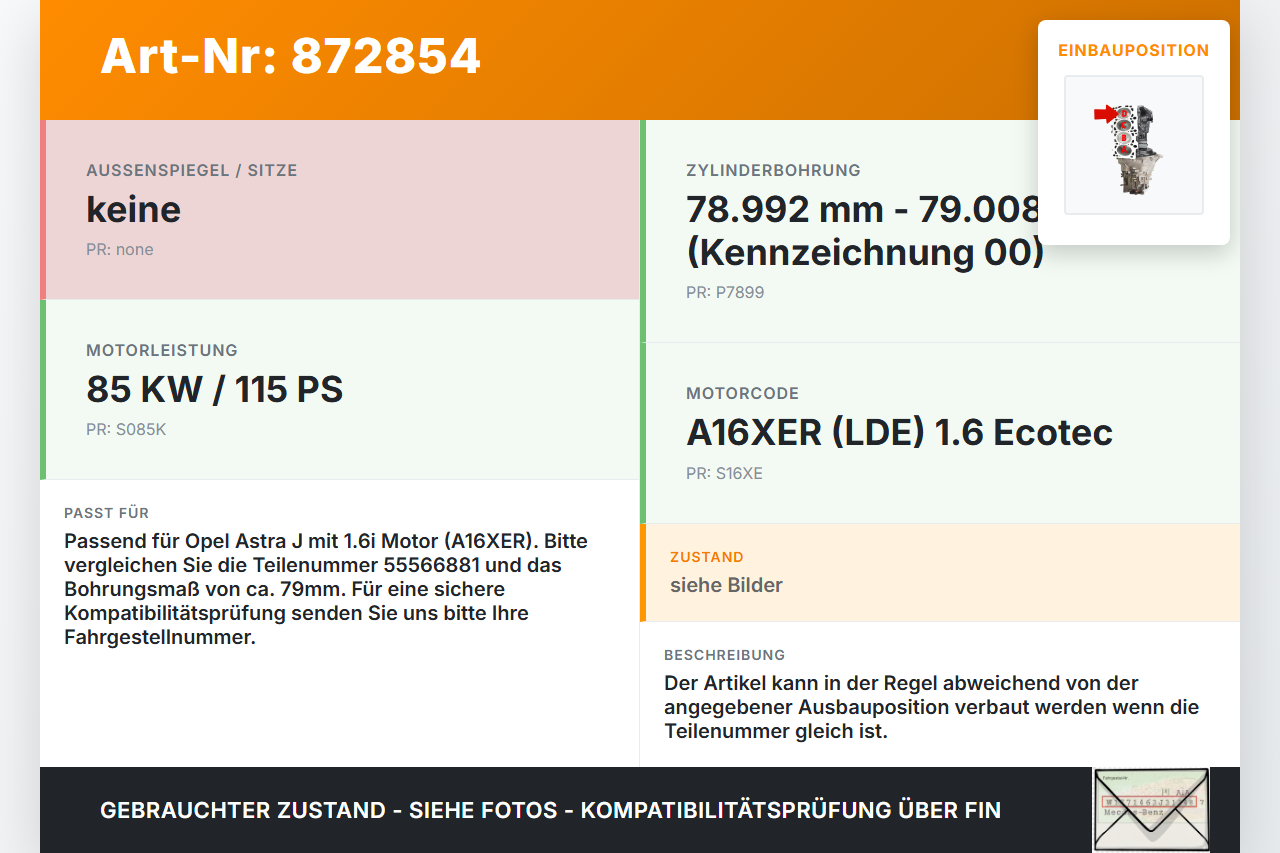The image size is (1280, 853).
Task: Click the 'PR: P7899' code
Action: click(x=725, y=293)
